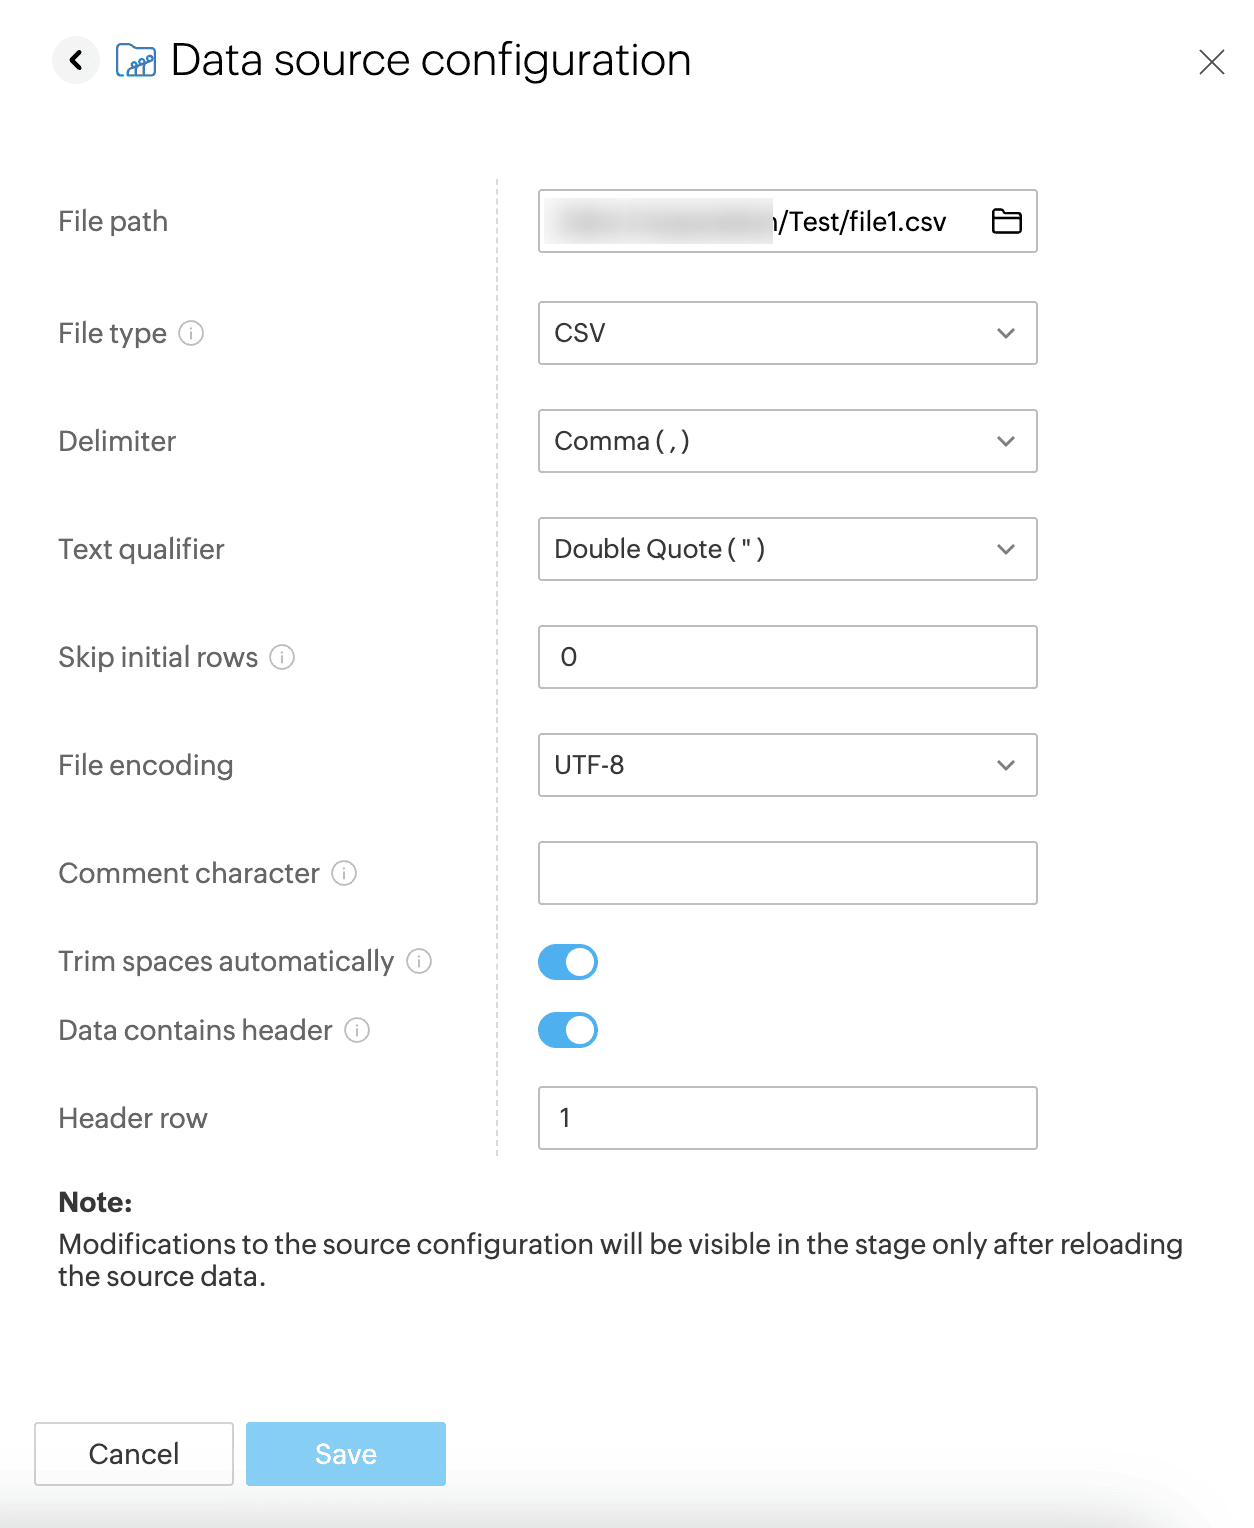Show Skip initial rows info tooltip icon
Viewport: 1254px width, 1528px height.
(282, 657)
